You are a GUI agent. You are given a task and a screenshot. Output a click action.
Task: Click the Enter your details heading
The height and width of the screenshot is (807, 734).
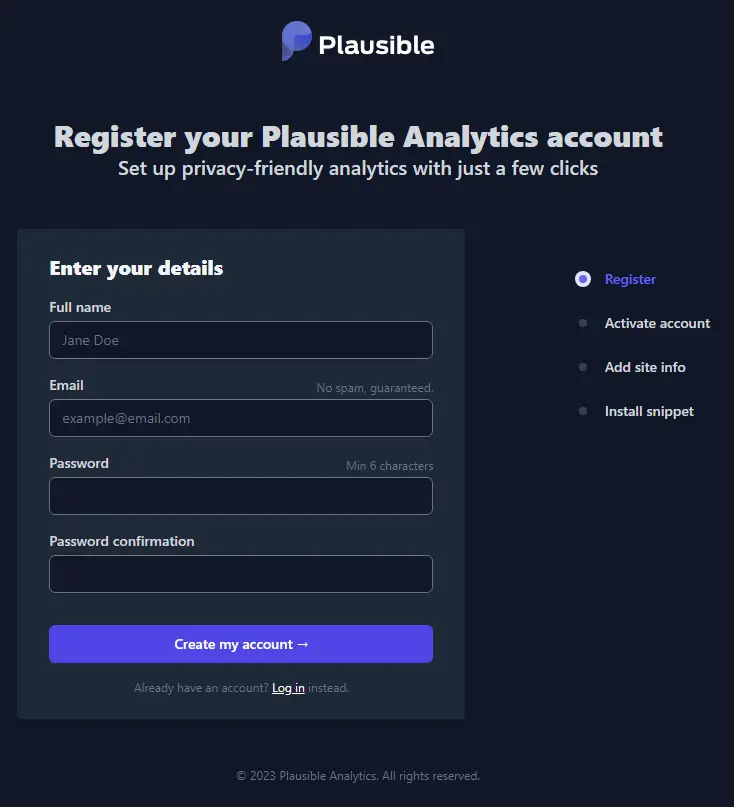136,268
